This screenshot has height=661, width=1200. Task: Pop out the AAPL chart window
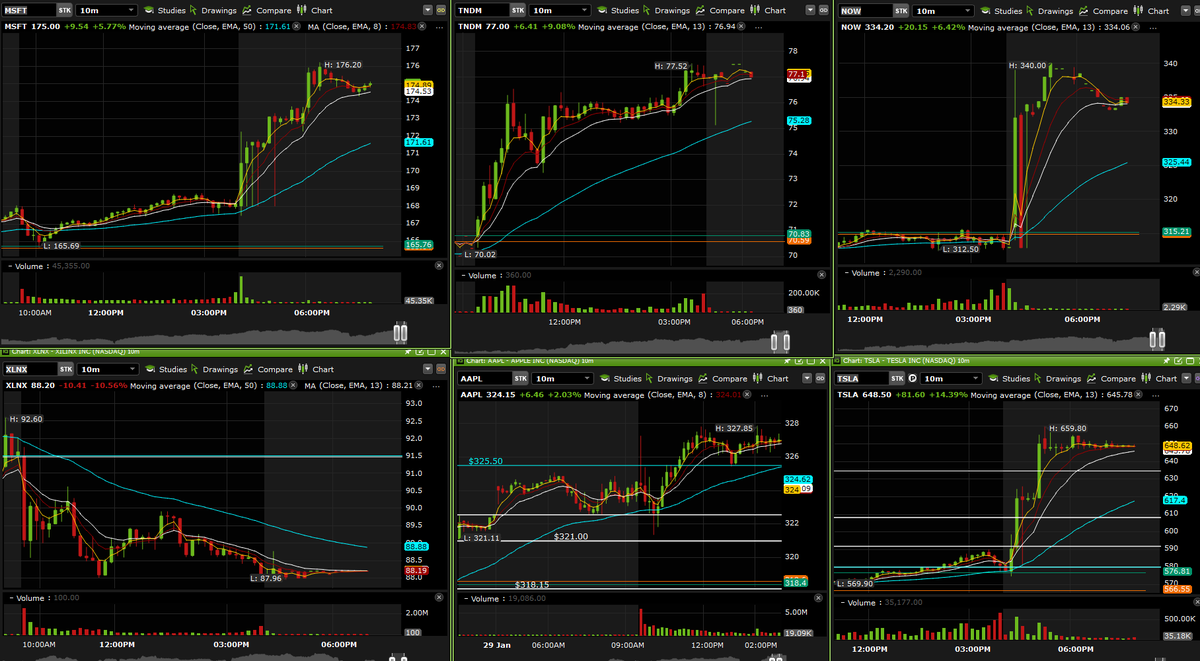(799, 361)
